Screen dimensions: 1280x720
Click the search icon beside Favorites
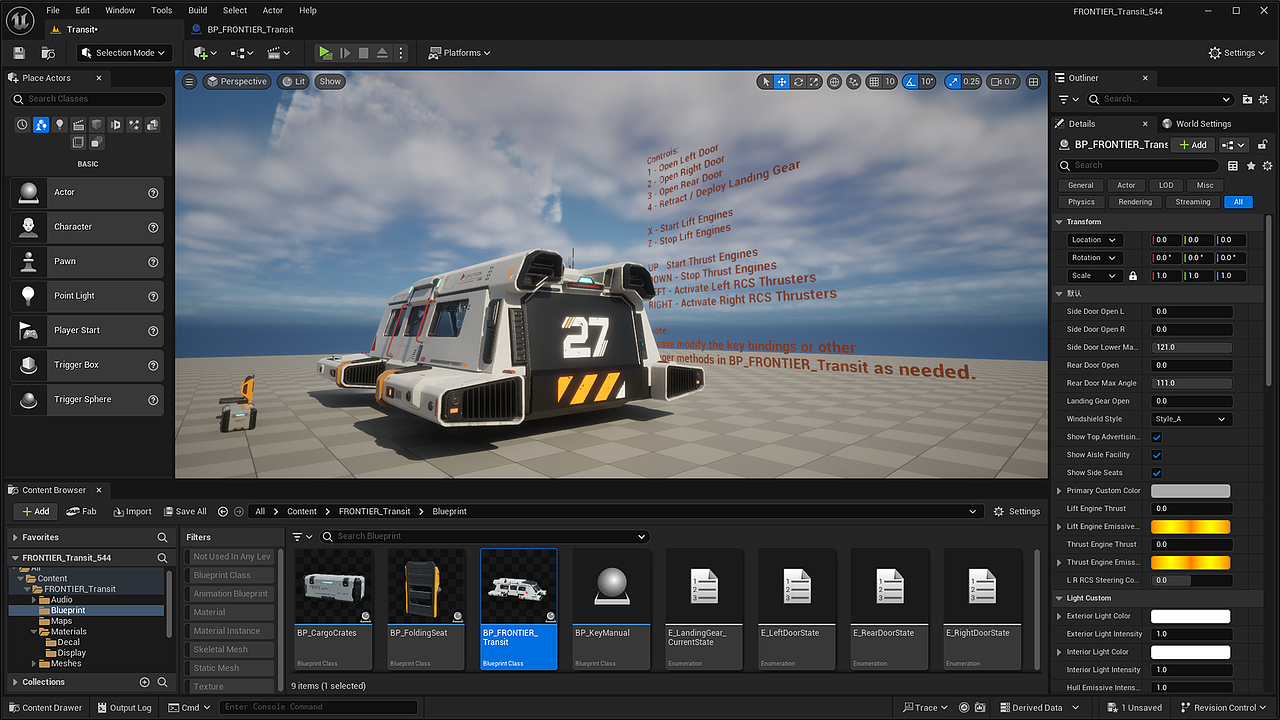click(162, 537)
